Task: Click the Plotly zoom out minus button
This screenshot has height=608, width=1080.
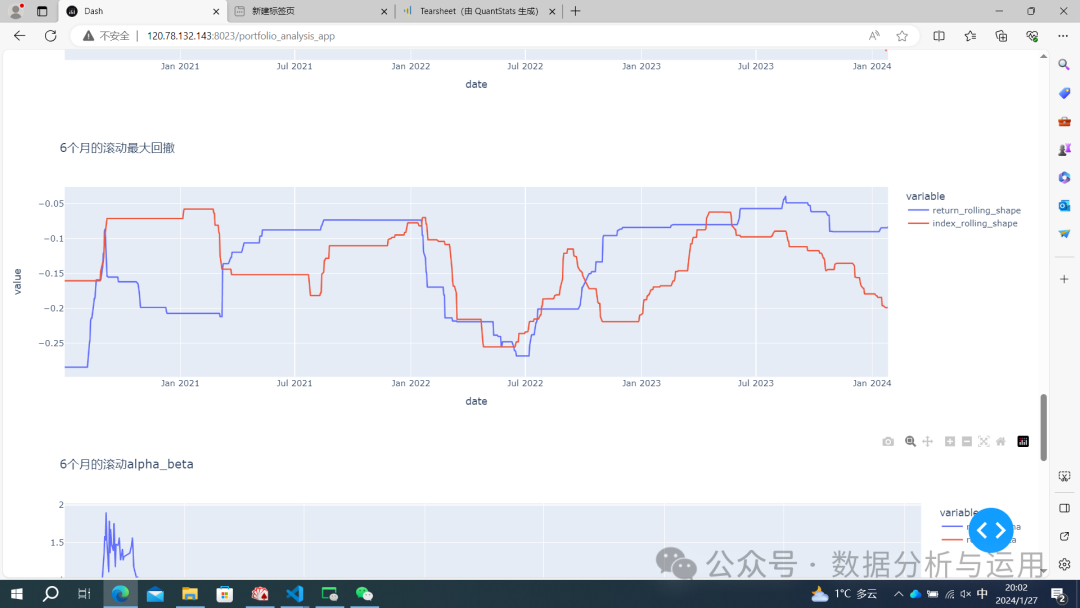Action: 966,441
